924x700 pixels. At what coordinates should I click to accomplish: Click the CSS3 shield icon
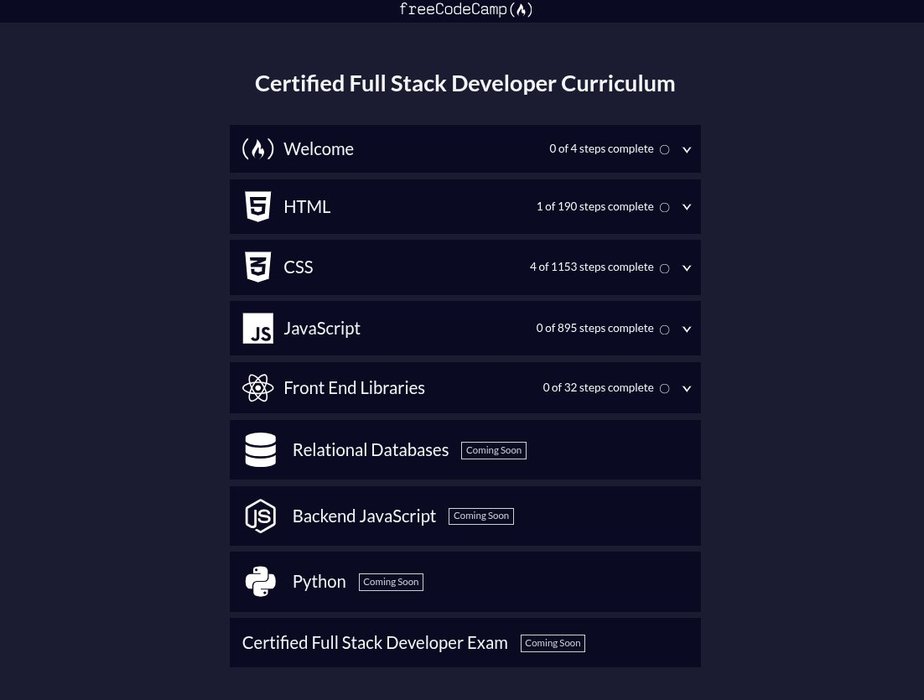[258, 267]
